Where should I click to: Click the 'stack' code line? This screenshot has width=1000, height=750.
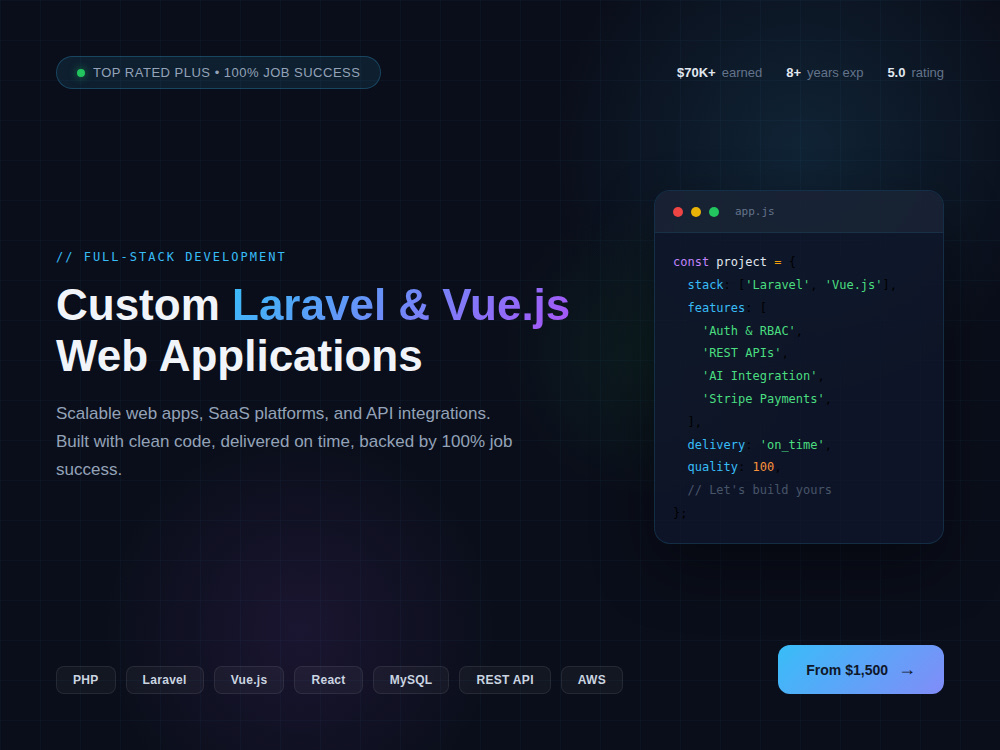[x=791, y=285]
